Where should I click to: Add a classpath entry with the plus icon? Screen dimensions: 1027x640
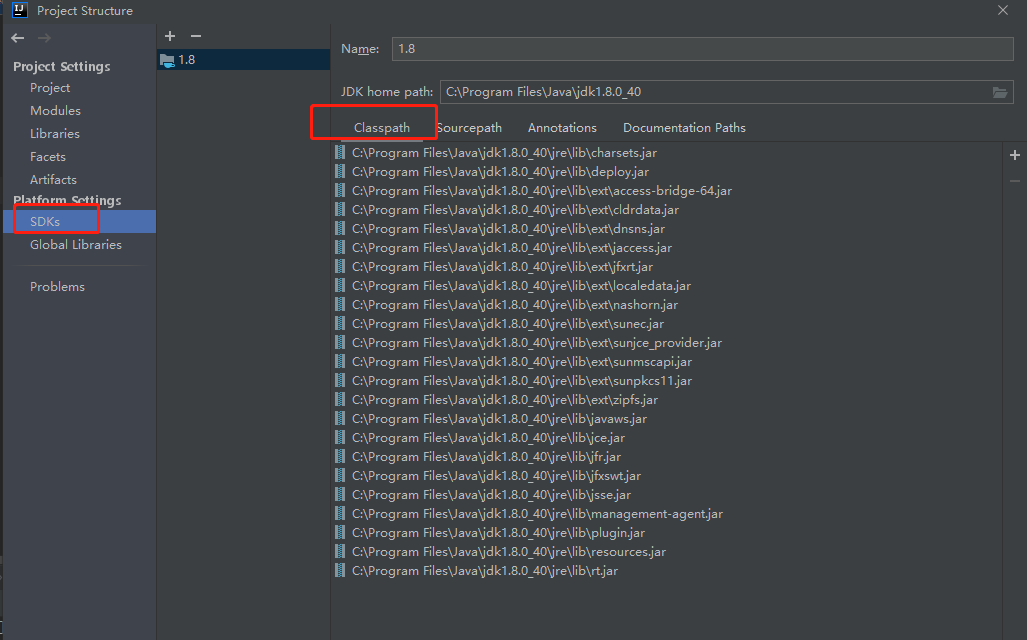coord(1014,155)
